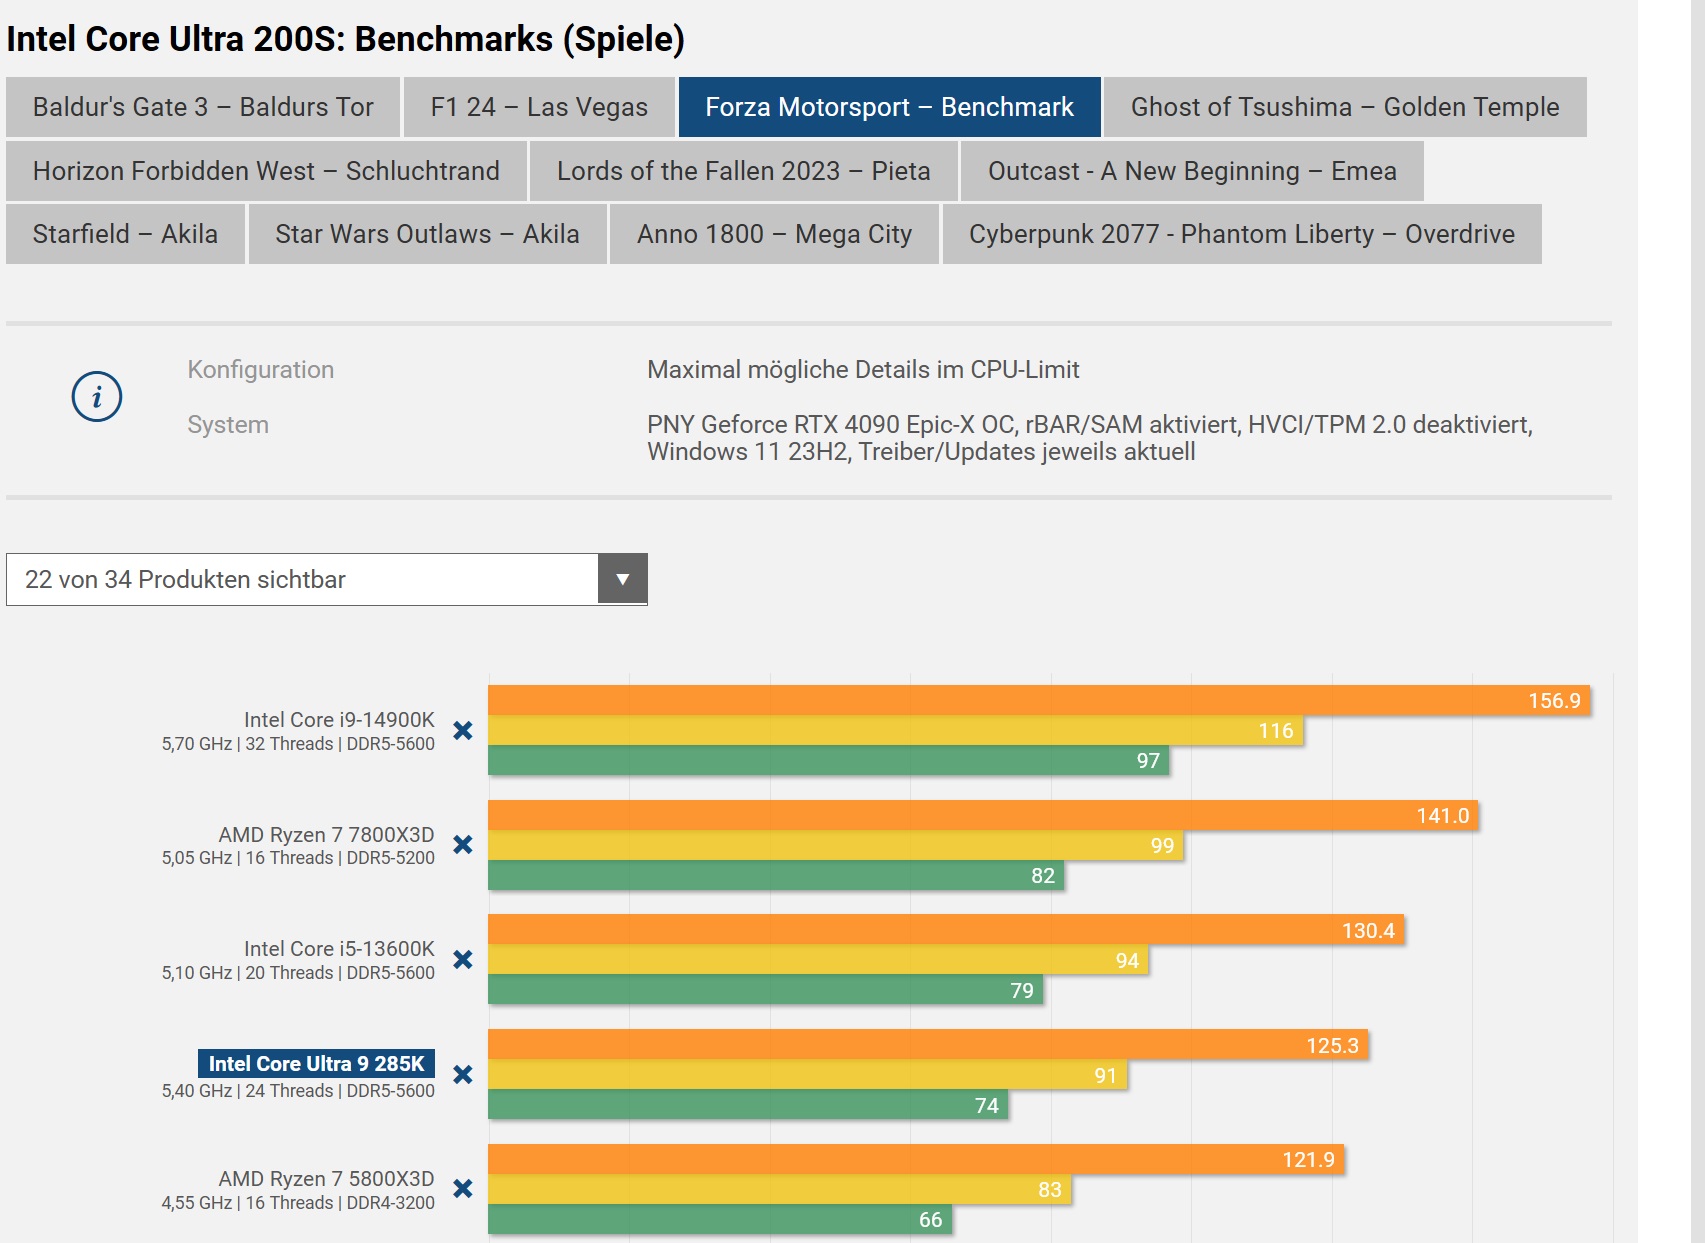Screen dimensions: 1705x1243
Task: Click the orange 125.3 bar of Ultra 9 285K
Action: 928,1045
